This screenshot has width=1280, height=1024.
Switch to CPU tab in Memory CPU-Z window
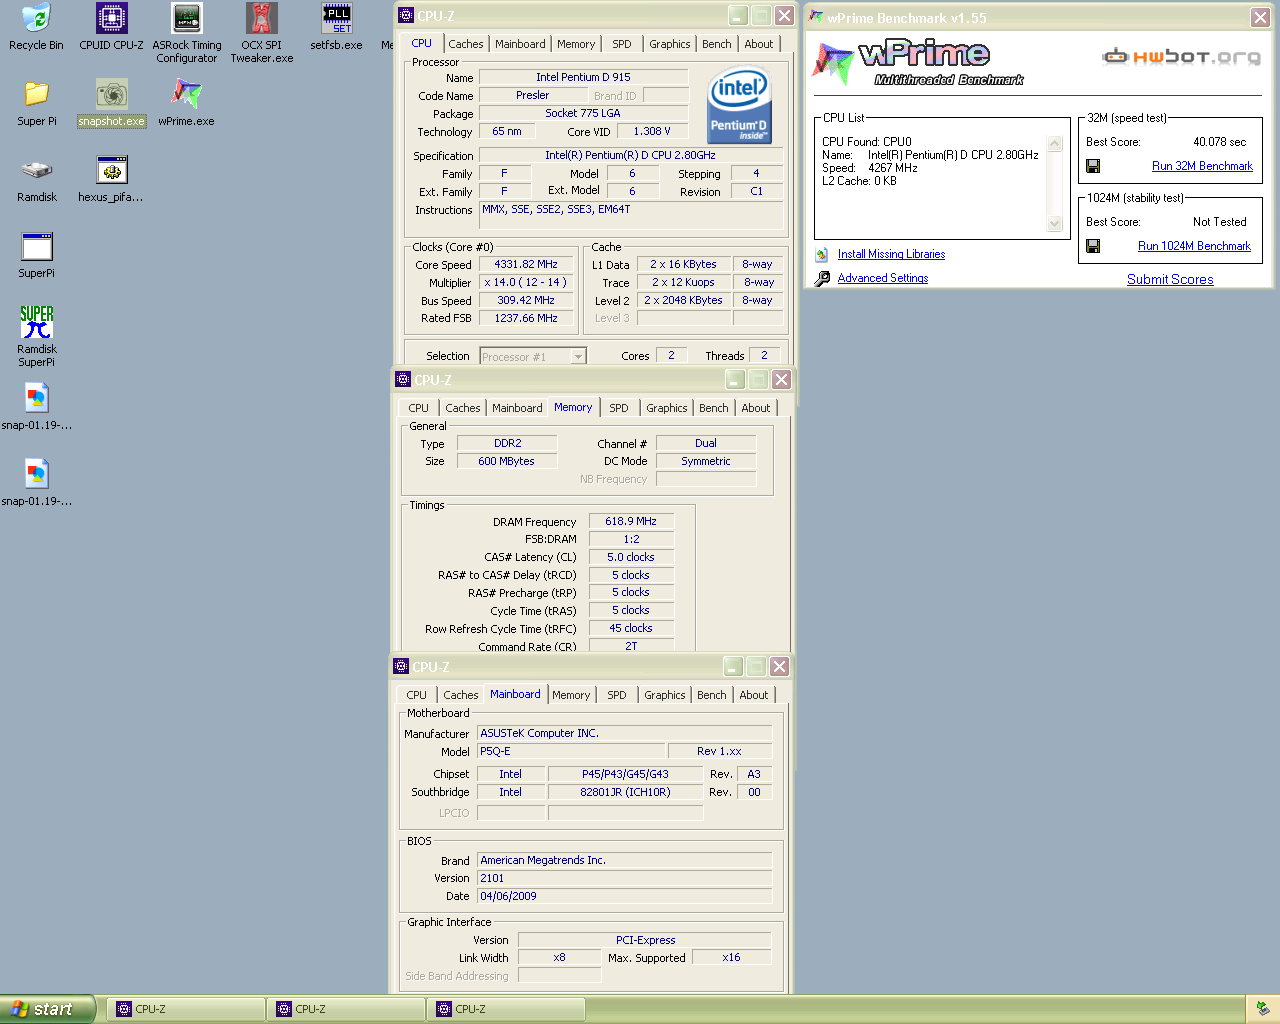418,408
